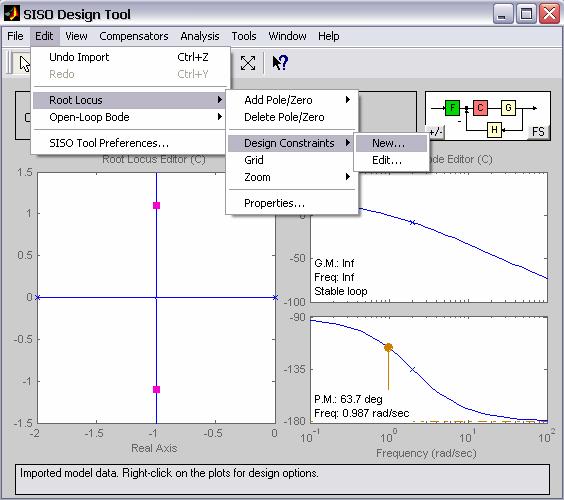This screenshot has width=564, height=500.
Task: Open the Compensators menu
Action: tap(134, 36)
